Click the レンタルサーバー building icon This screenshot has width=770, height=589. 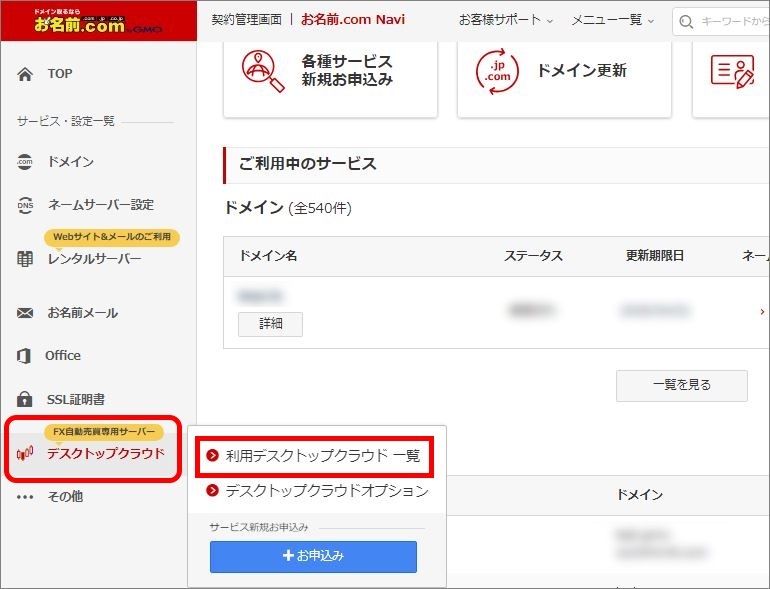coord(25,258)
